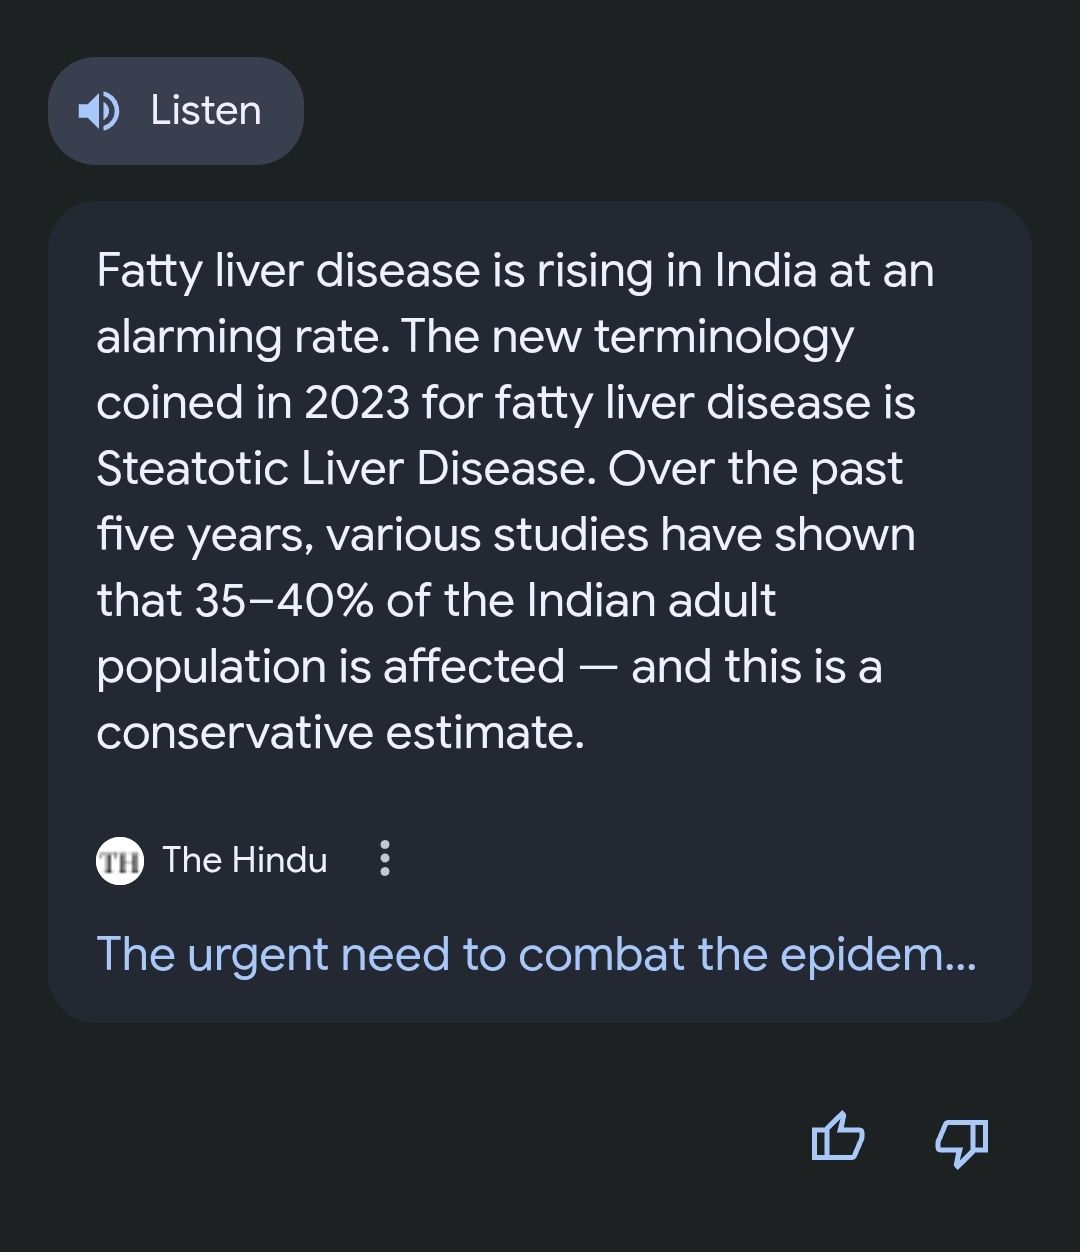Image resolution: width=1080 pixels, height=1252 pixels.
Task: Click The Hindu circular logo
Action: (120, 860)
